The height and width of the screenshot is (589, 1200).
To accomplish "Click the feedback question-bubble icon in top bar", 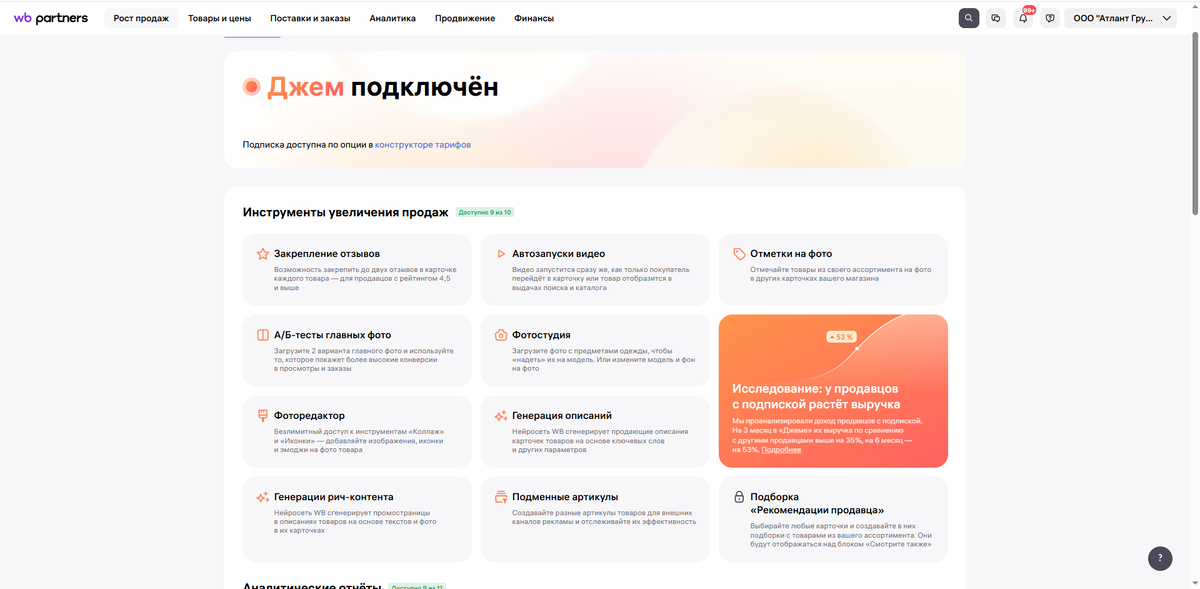I will click(1049, 17).
